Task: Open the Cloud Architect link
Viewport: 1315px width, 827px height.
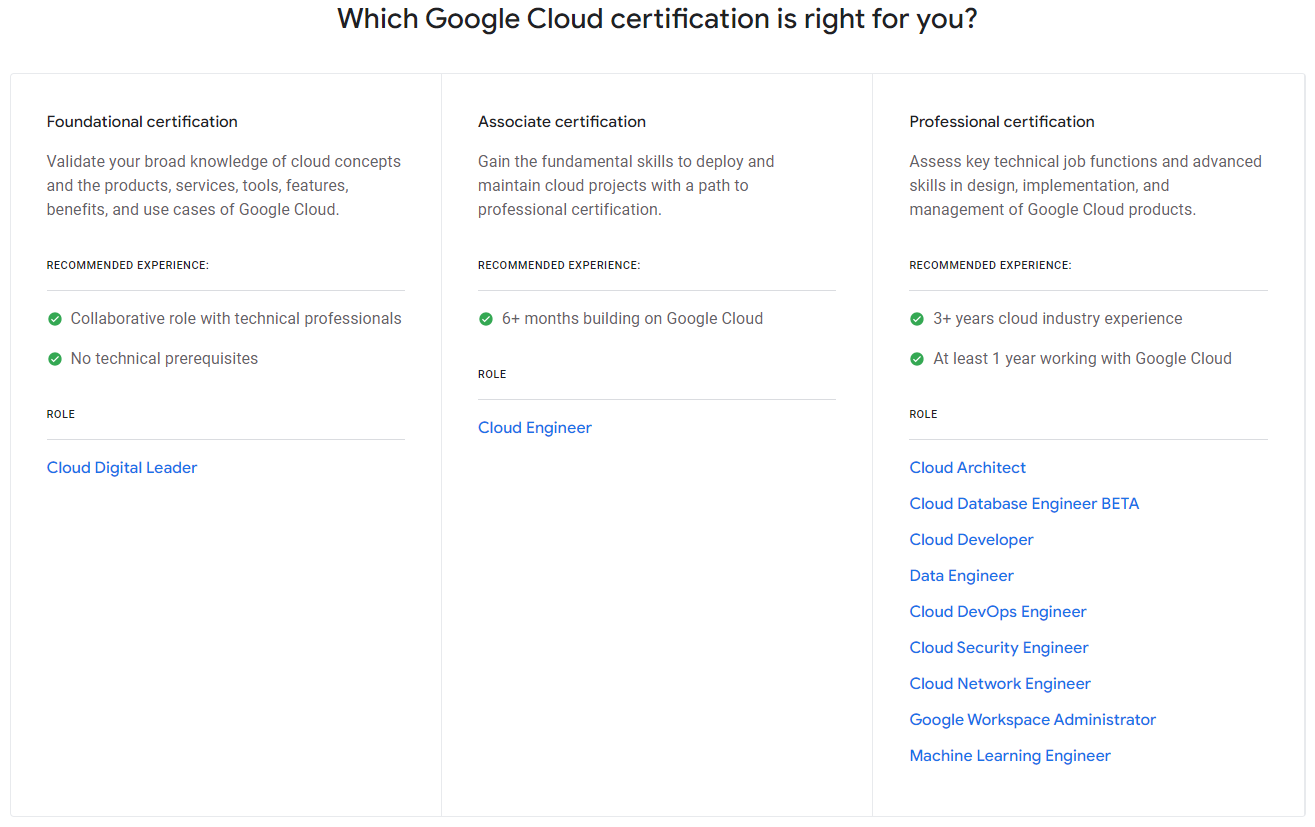Action: click(x=968, y=467)
